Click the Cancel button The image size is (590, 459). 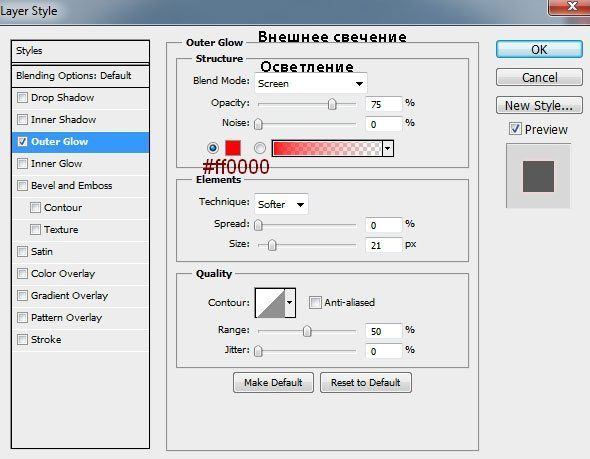(x=539, y=77)
